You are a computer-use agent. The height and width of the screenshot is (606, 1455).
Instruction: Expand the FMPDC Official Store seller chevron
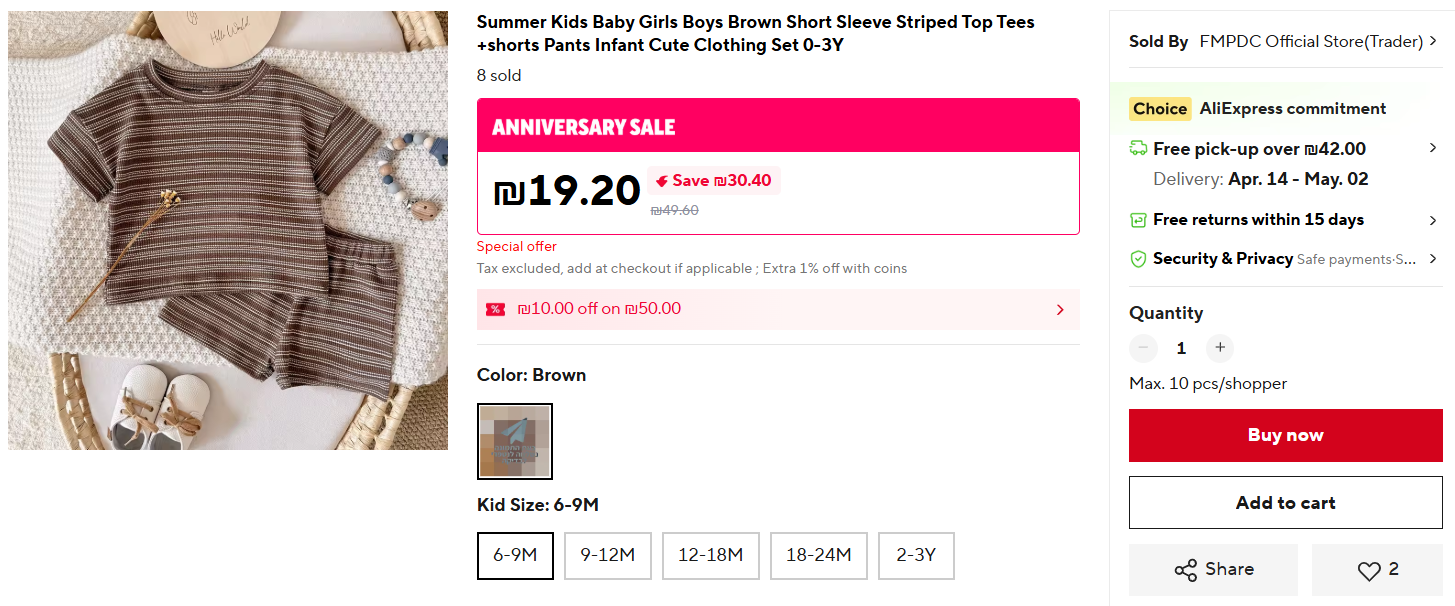[1433, 42]
